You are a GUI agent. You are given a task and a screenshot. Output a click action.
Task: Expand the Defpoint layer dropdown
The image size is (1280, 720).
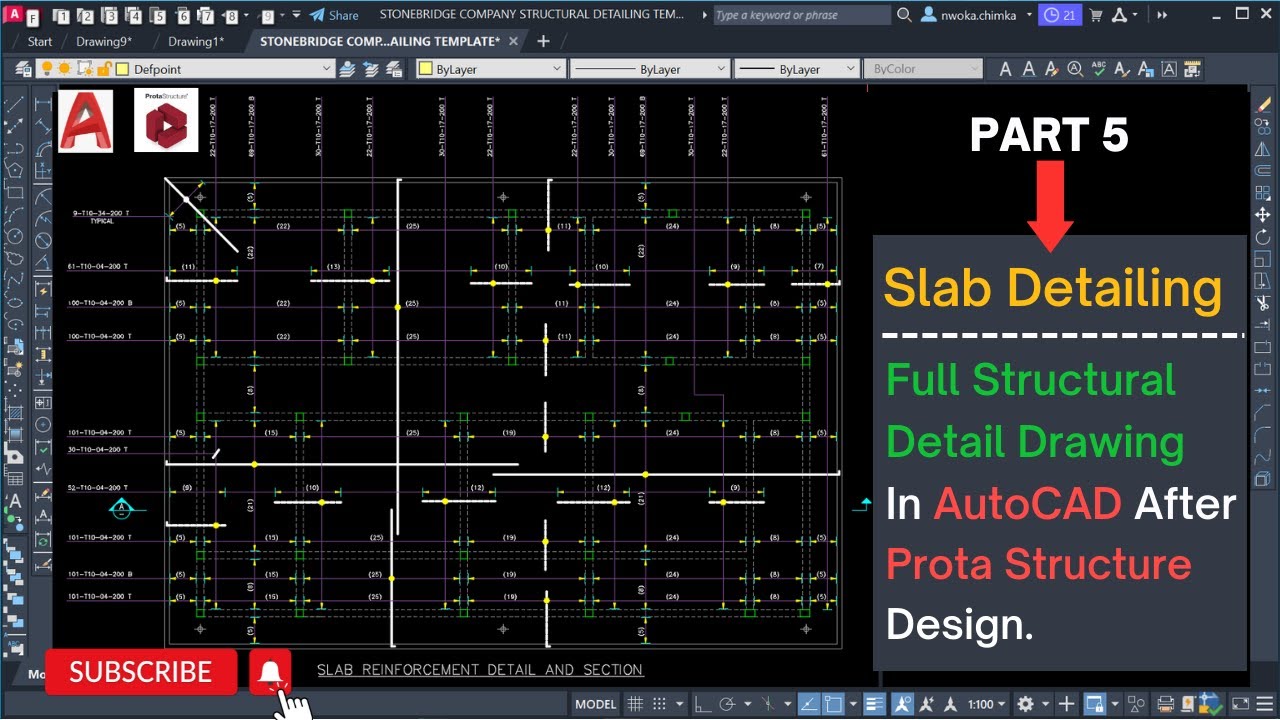325,69
